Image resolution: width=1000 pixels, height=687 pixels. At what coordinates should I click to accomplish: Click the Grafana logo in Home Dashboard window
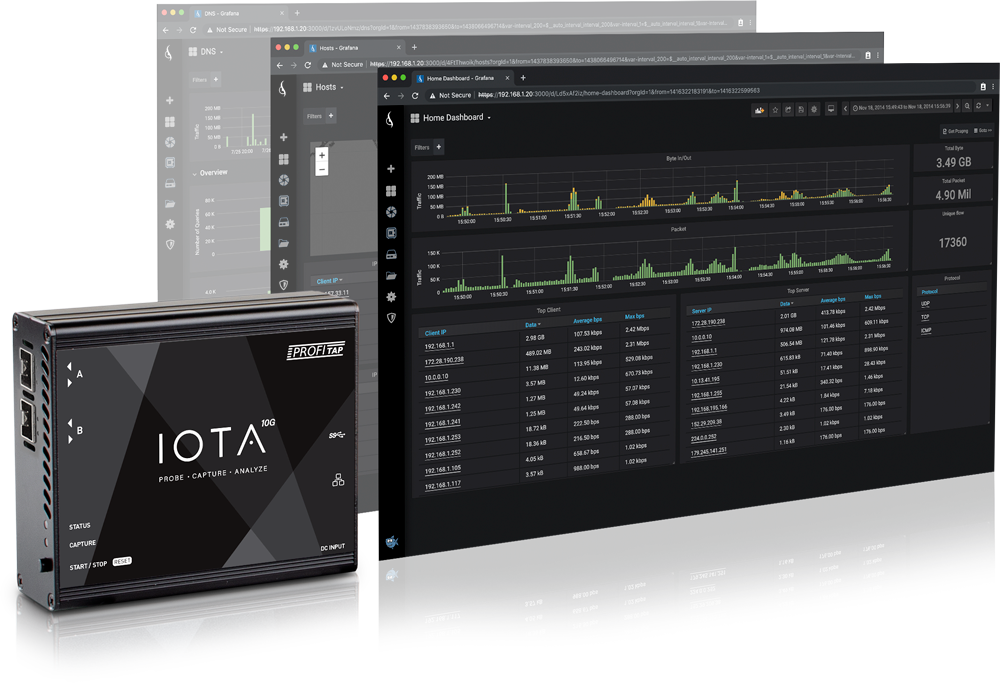(x=390, y=119)
